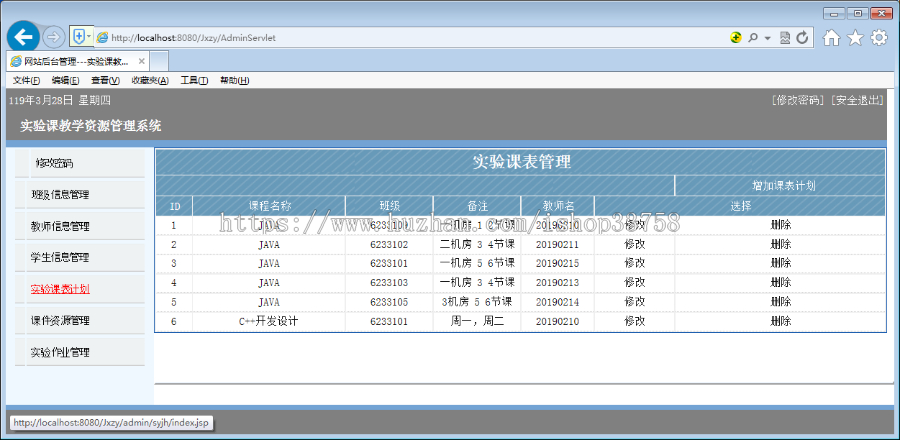Click the date 119年3月28日 星期四 text

60,101
